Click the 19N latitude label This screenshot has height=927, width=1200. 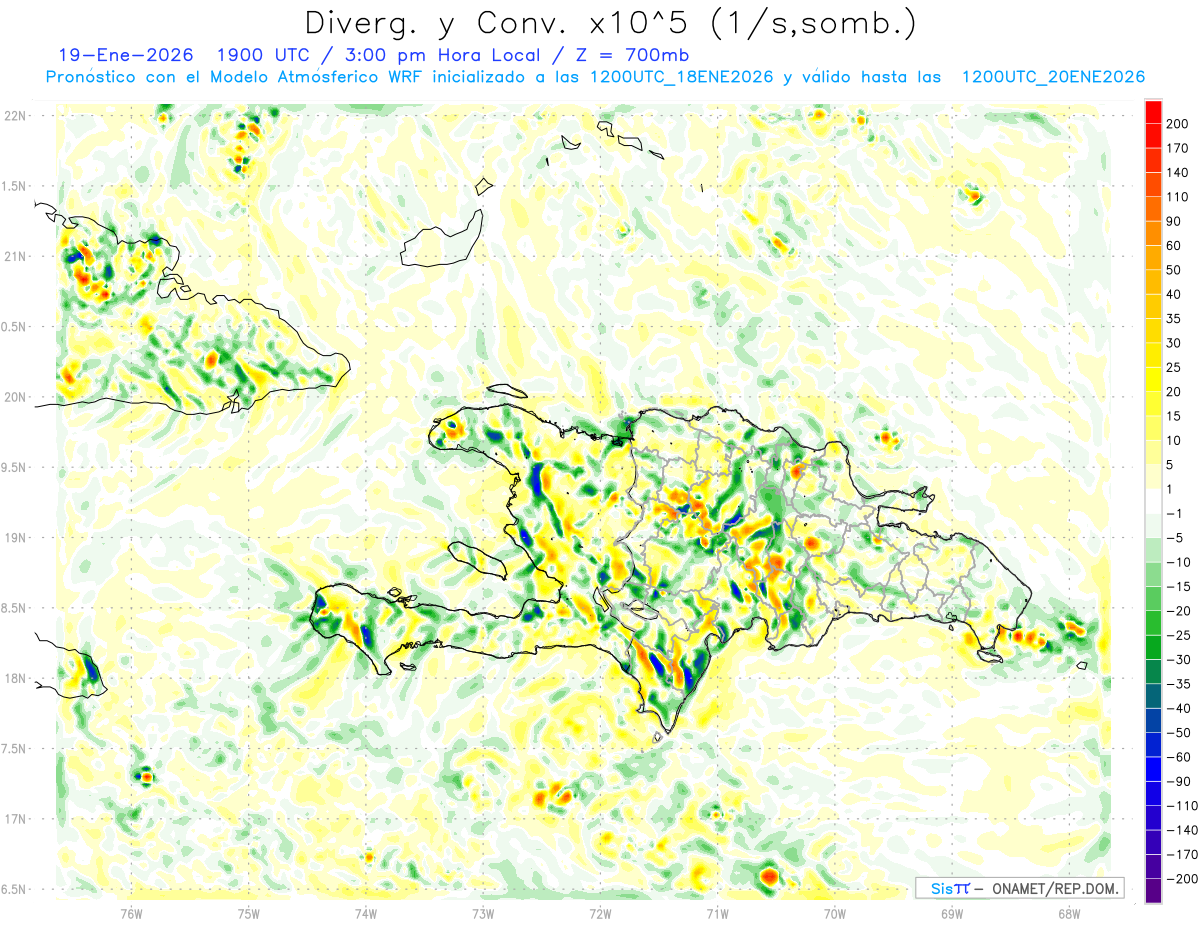pyautogui.click(x=15, y=537)
